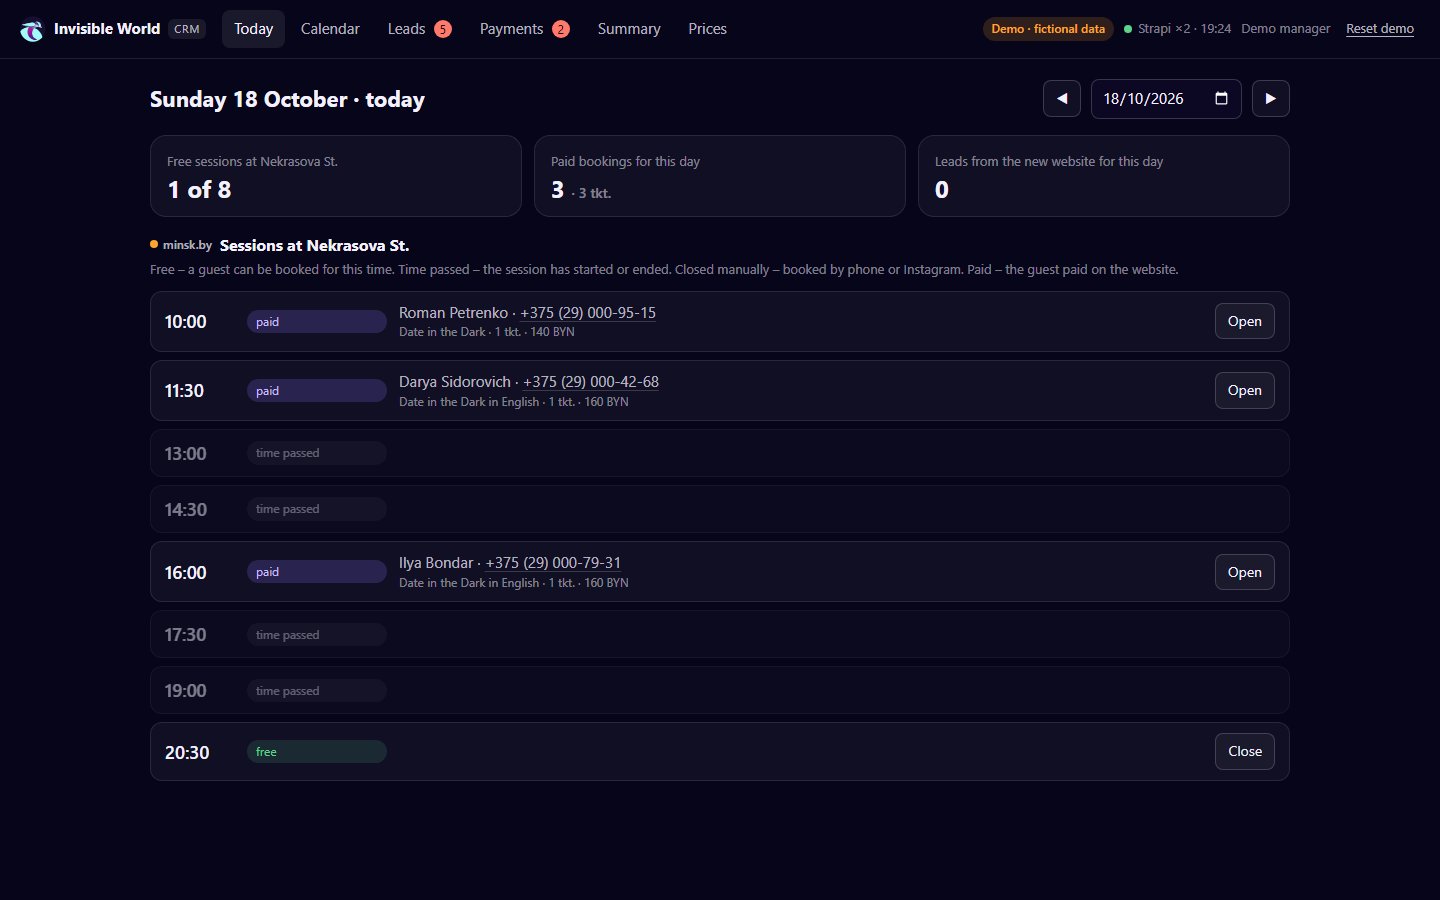Click the Paid bookings for this day card
This screenshot has height=900, width=1440.
(720, 176)
